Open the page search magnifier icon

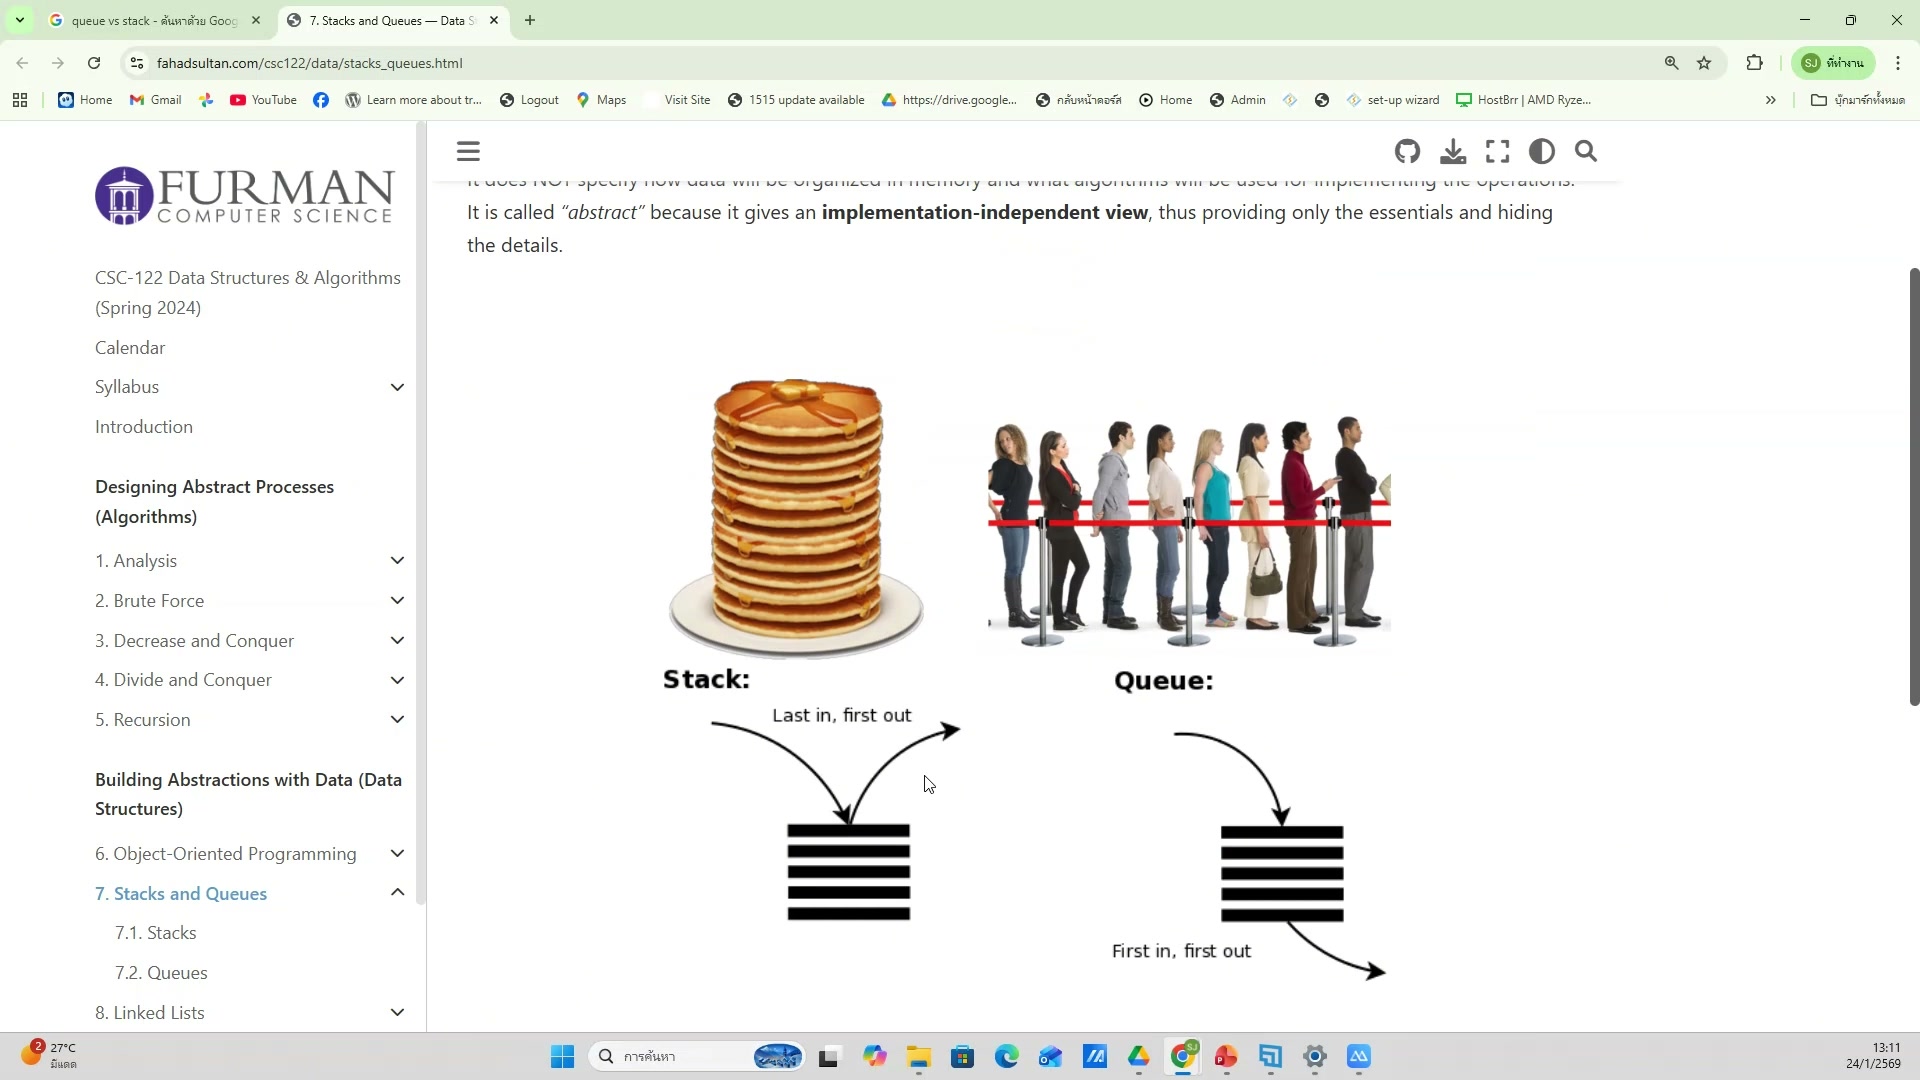[x=1586, y=152]
